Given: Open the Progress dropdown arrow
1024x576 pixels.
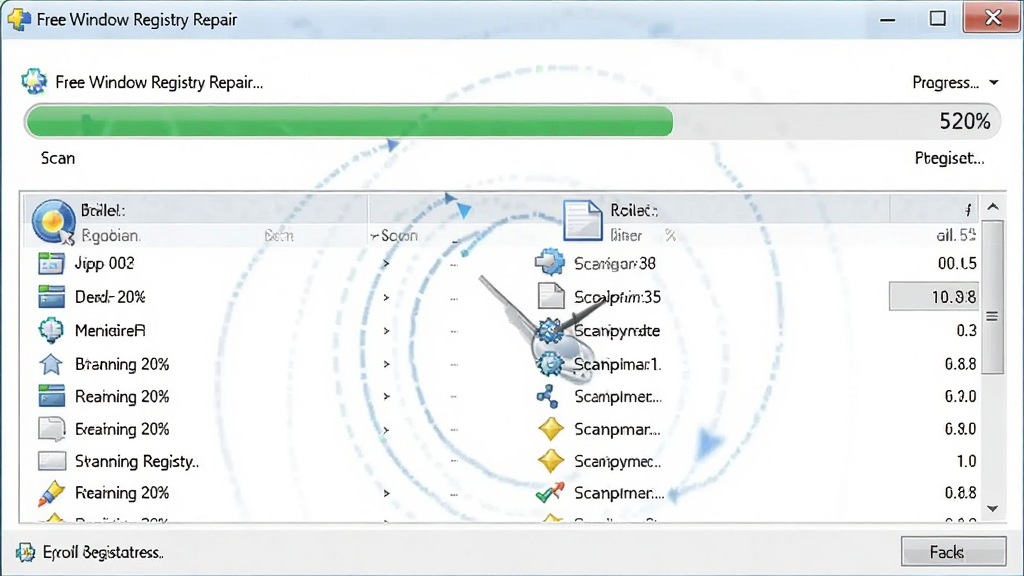Looking at the screenshot, I should 993,83.
